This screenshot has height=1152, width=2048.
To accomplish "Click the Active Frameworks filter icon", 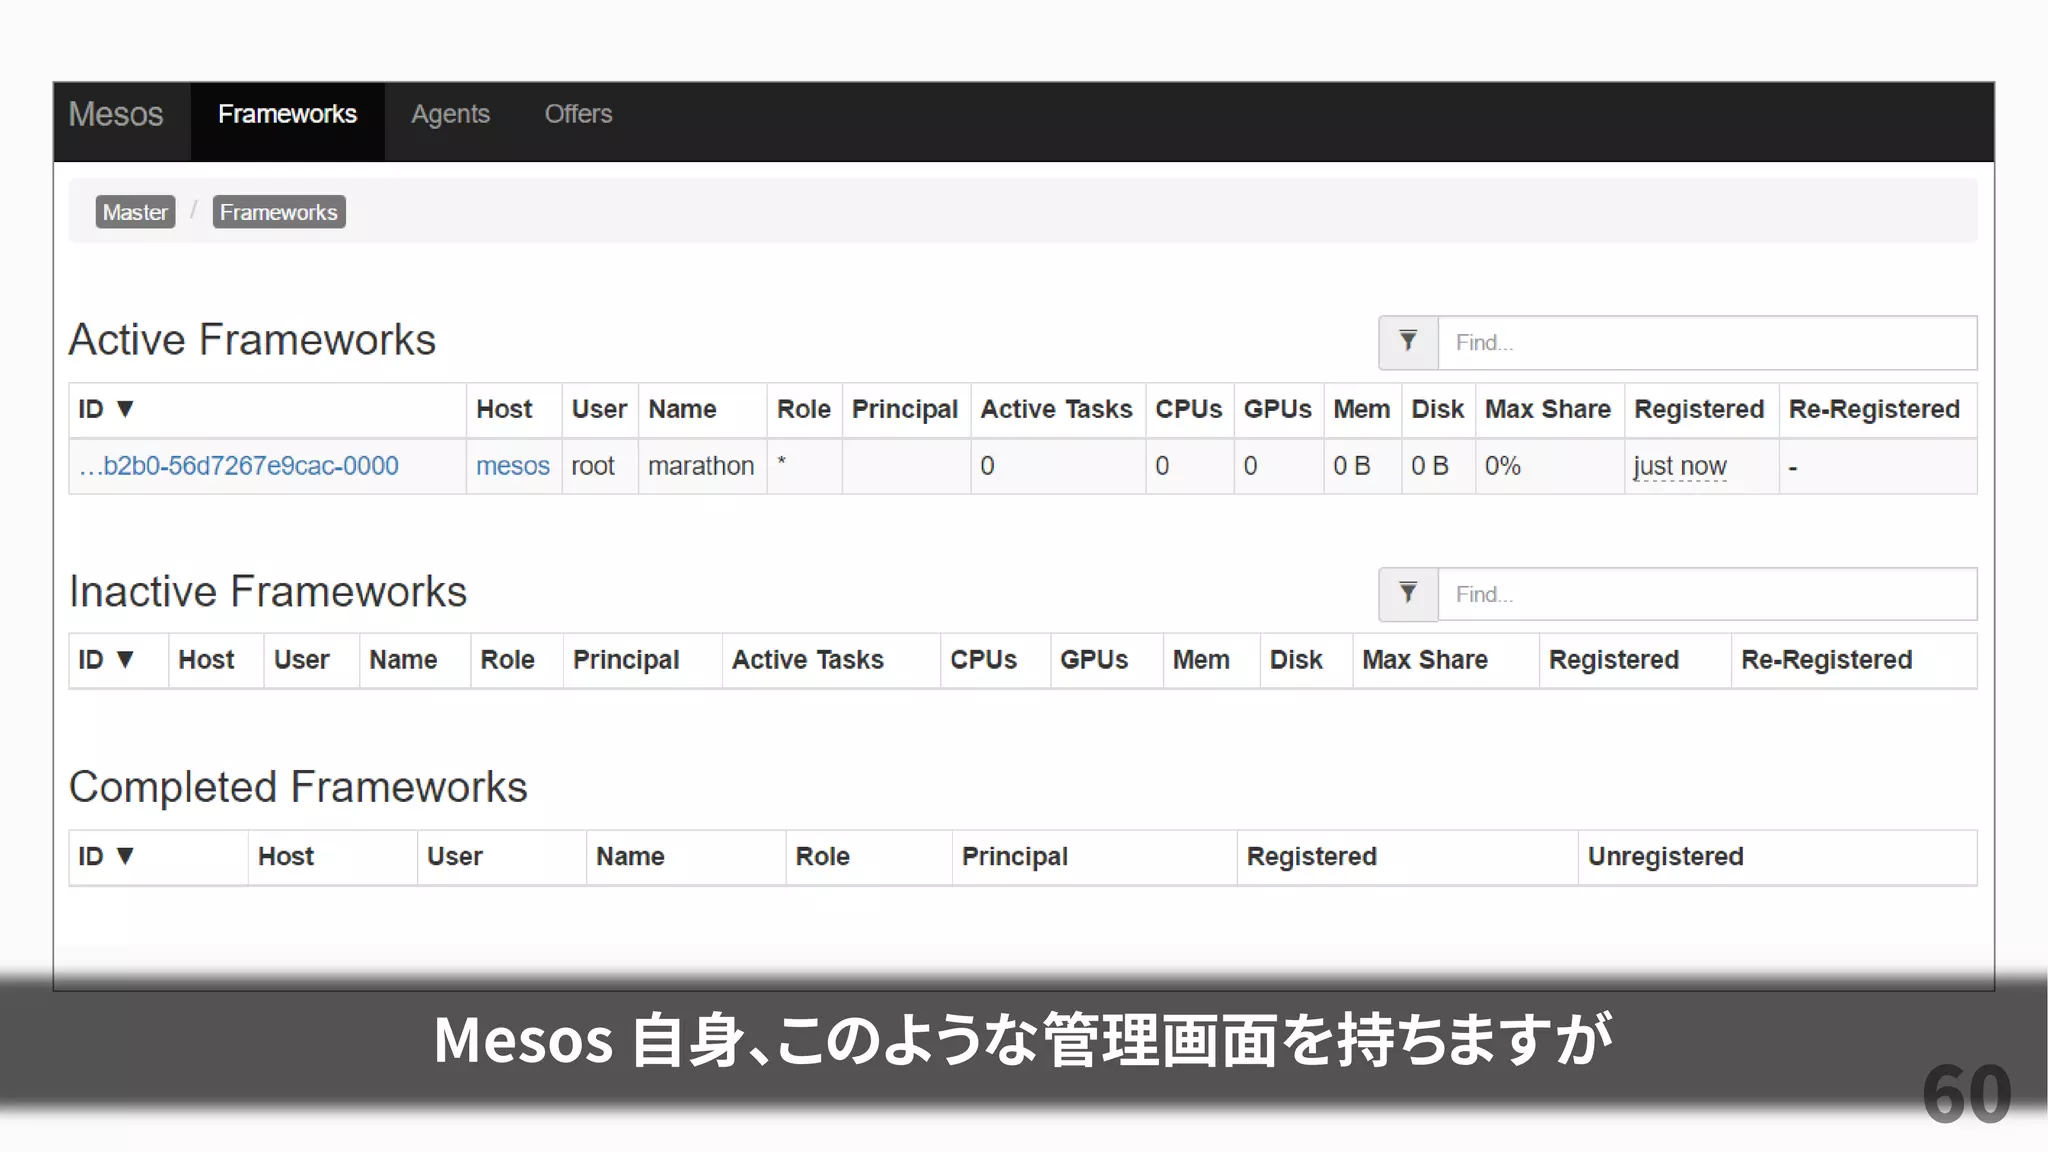I will click(1408, 342).
